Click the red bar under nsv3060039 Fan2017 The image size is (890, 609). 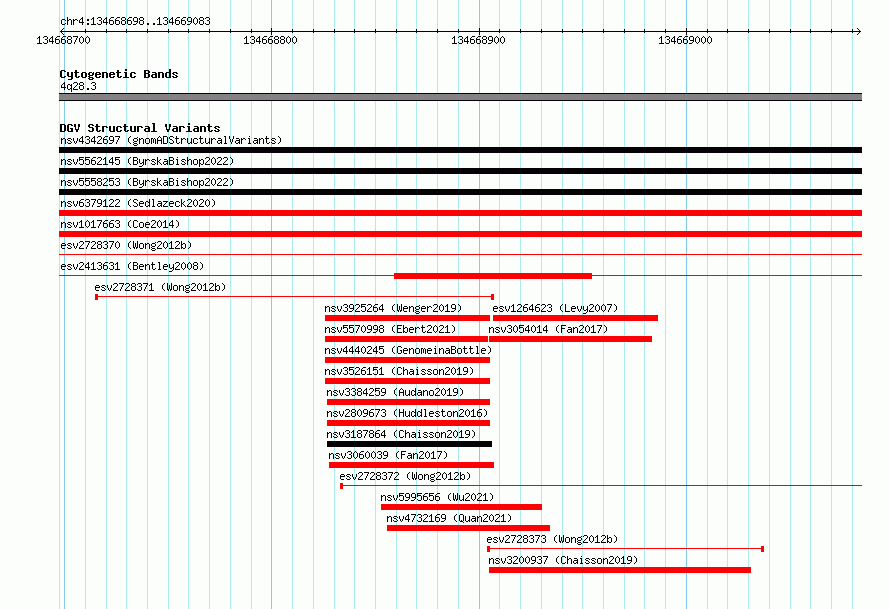(412, 465)
